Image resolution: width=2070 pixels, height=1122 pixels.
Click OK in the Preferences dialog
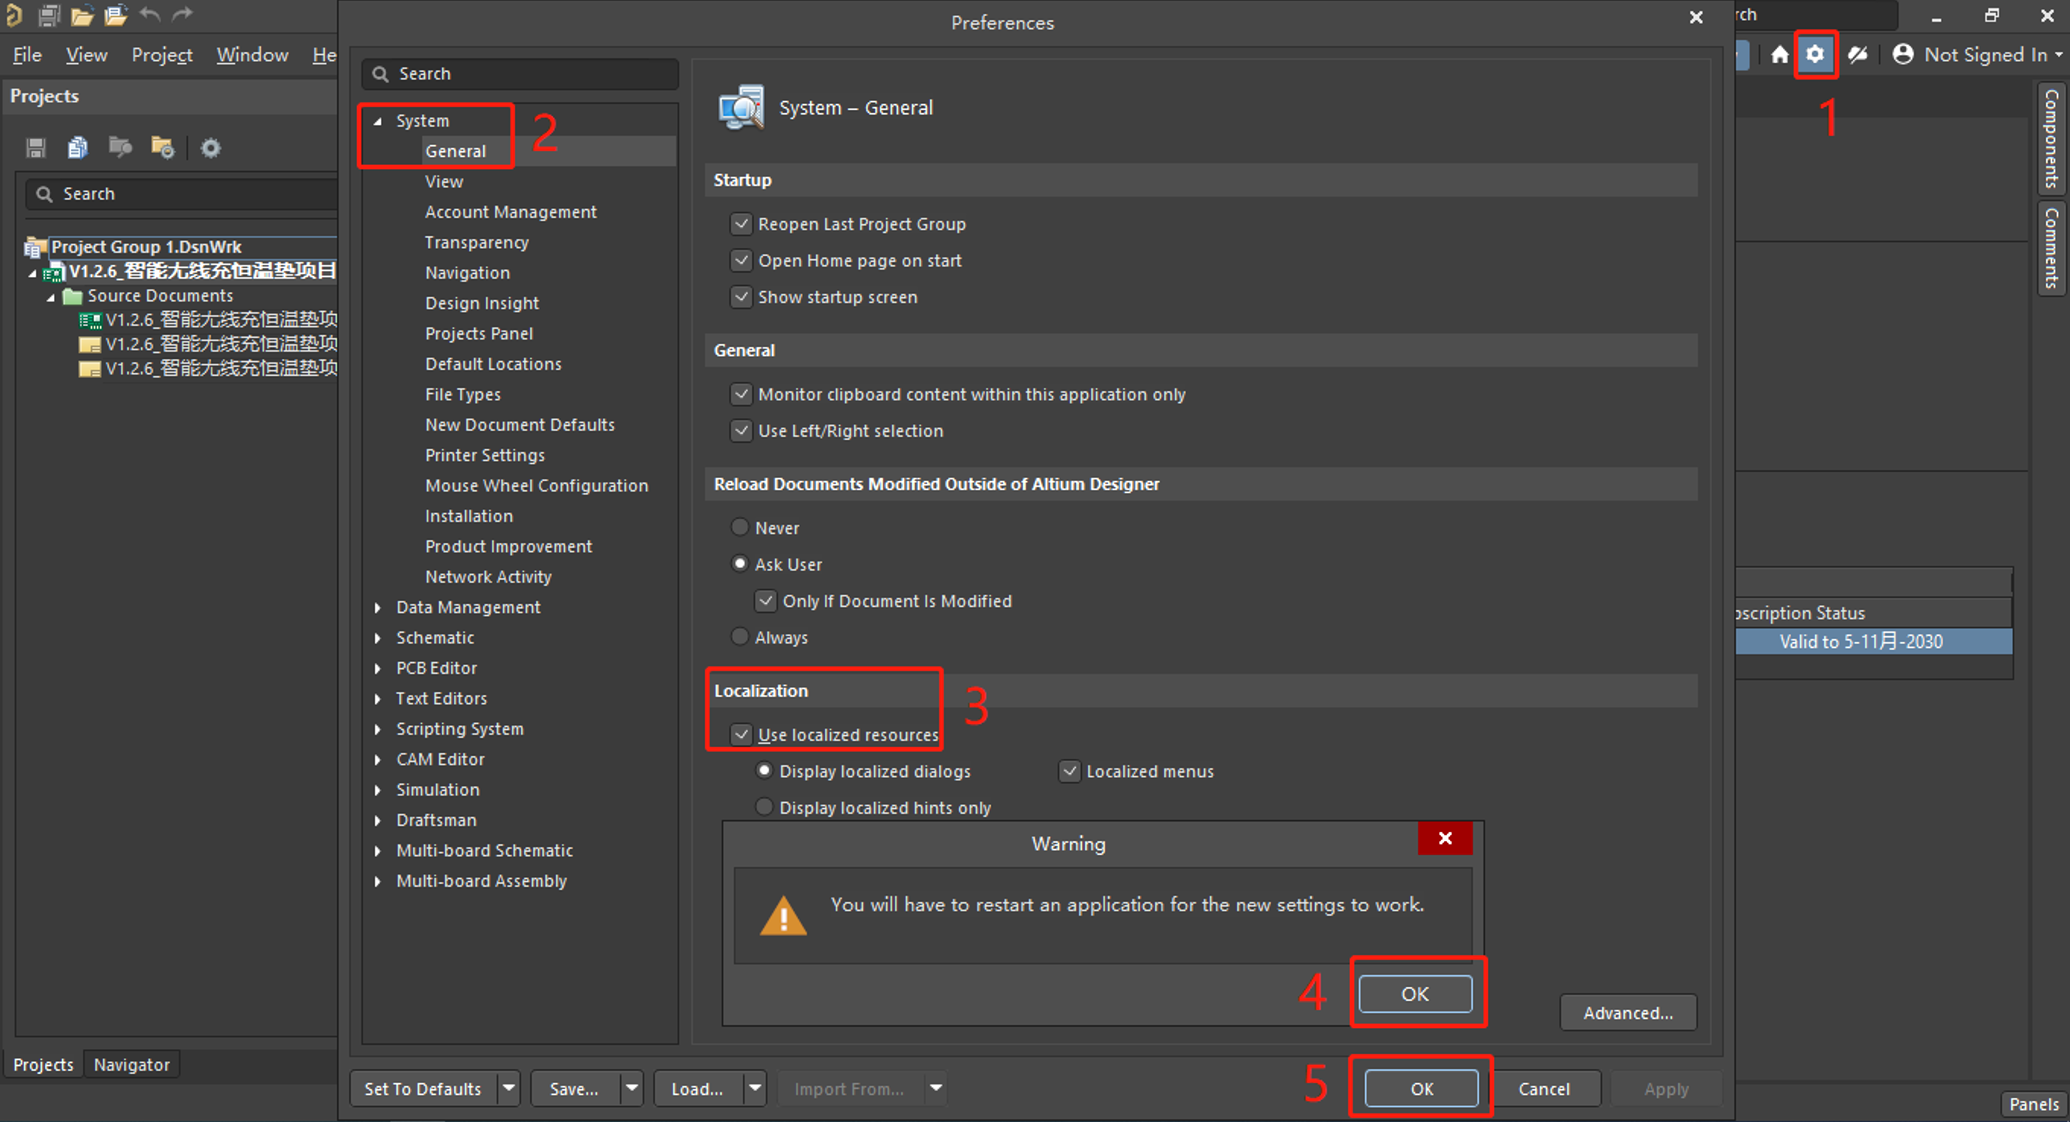point(1421,1088)
